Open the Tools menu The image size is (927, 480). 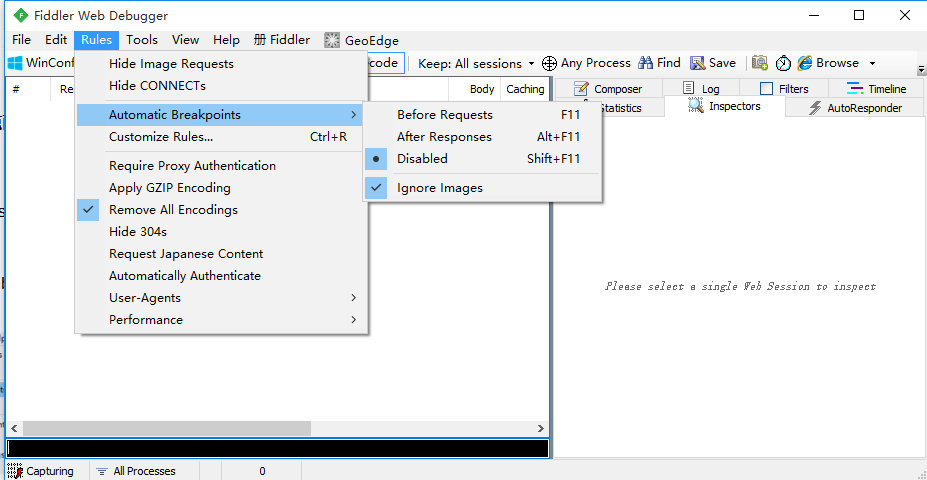point(142,40)
